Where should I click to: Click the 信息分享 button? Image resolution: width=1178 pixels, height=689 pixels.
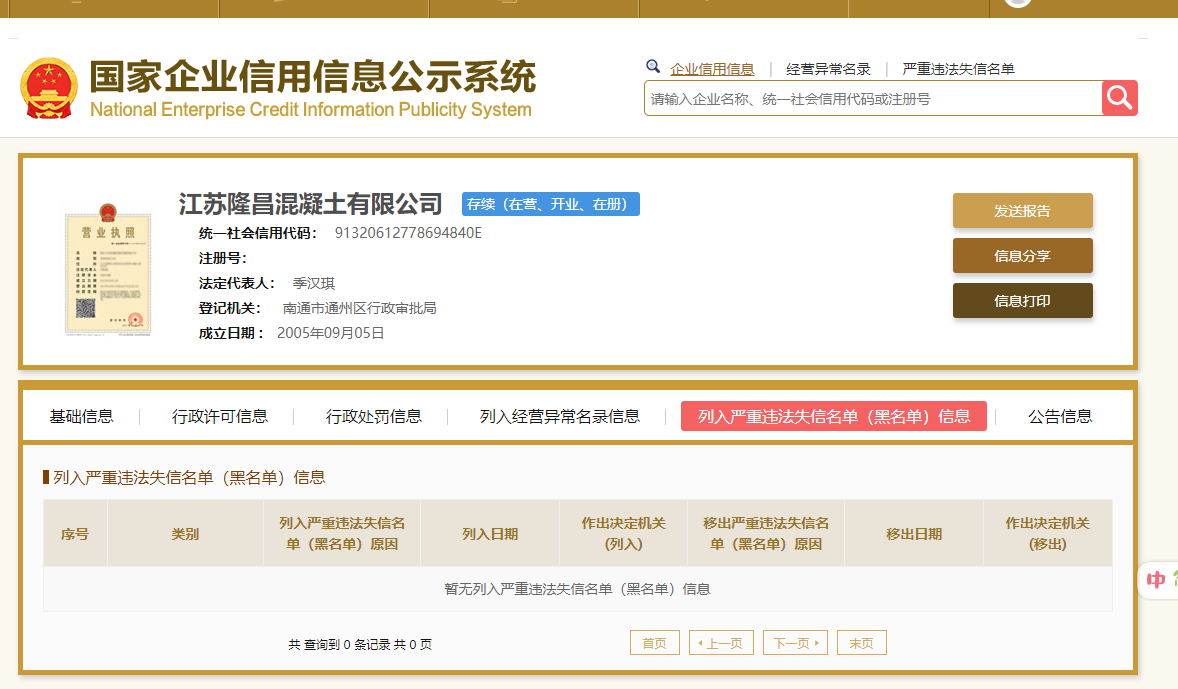coord(1022,256)
